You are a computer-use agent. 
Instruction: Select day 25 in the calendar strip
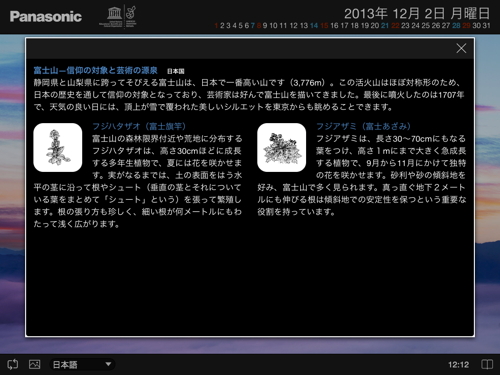426,25
